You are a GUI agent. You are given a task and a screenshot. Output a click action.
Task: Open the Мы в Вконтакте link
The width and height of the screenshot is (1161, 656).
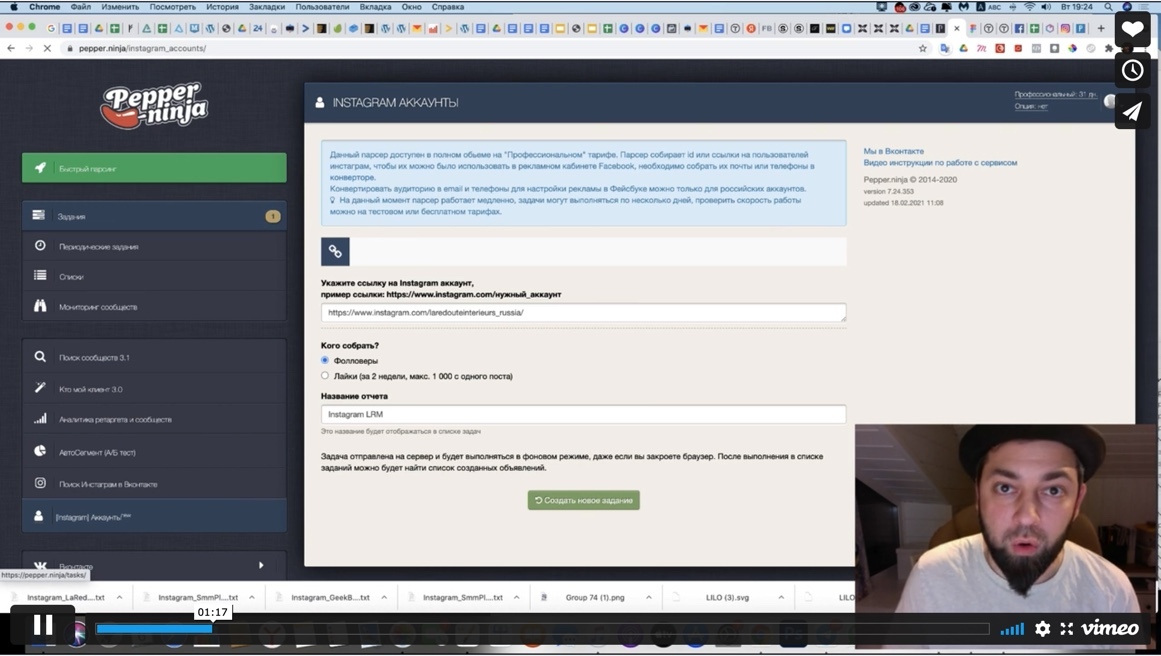coord(893,151)
